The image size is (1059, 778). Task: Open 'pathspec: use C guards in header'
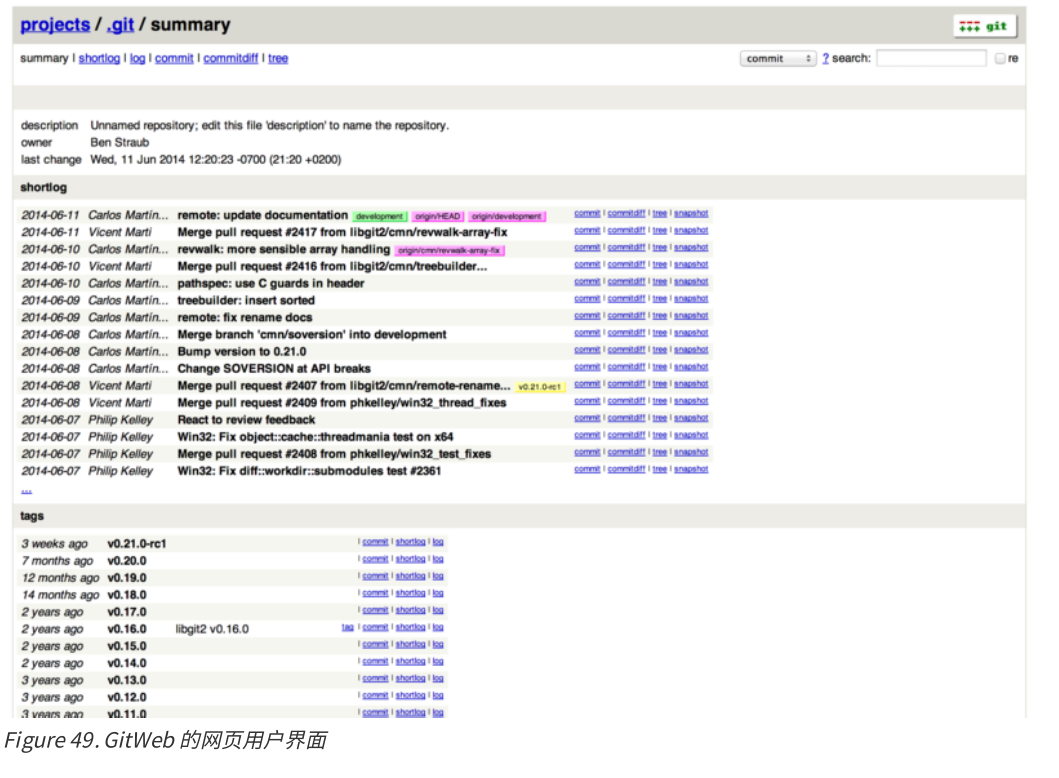(x=271, y=284)
